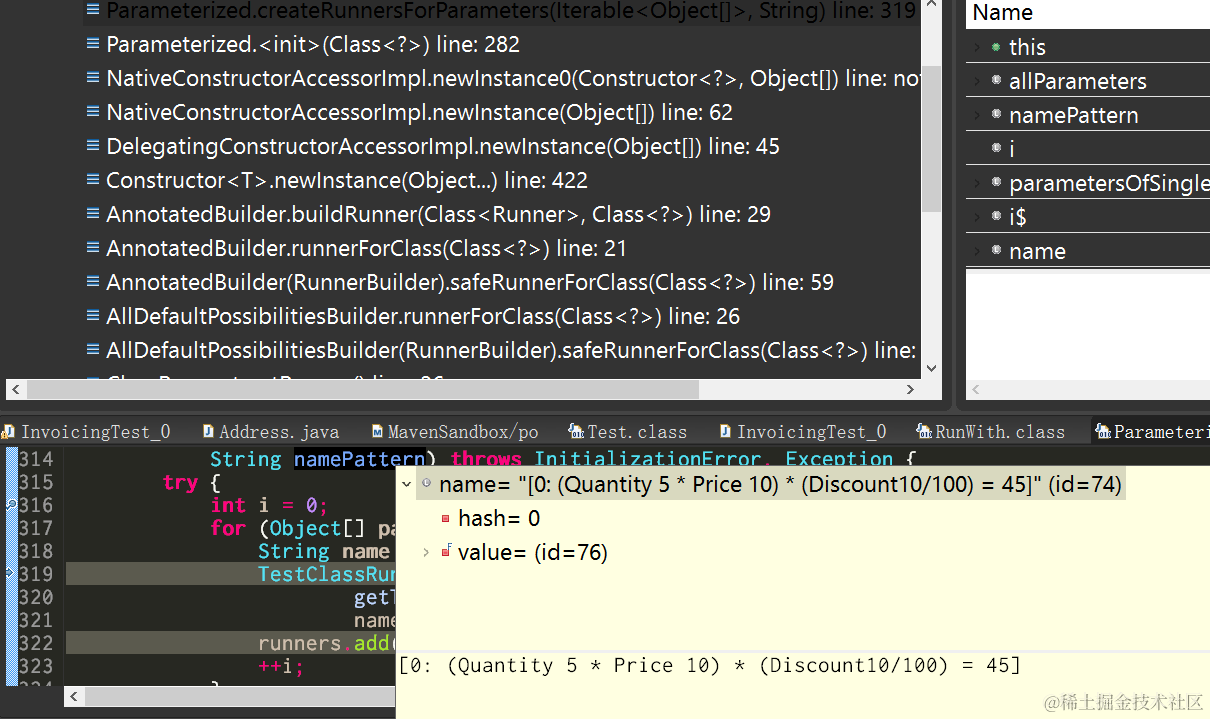Click 'try {' on line 315
Image resolution: width=1210 pixels, height=719 pixels.
(x=192, y=482)
